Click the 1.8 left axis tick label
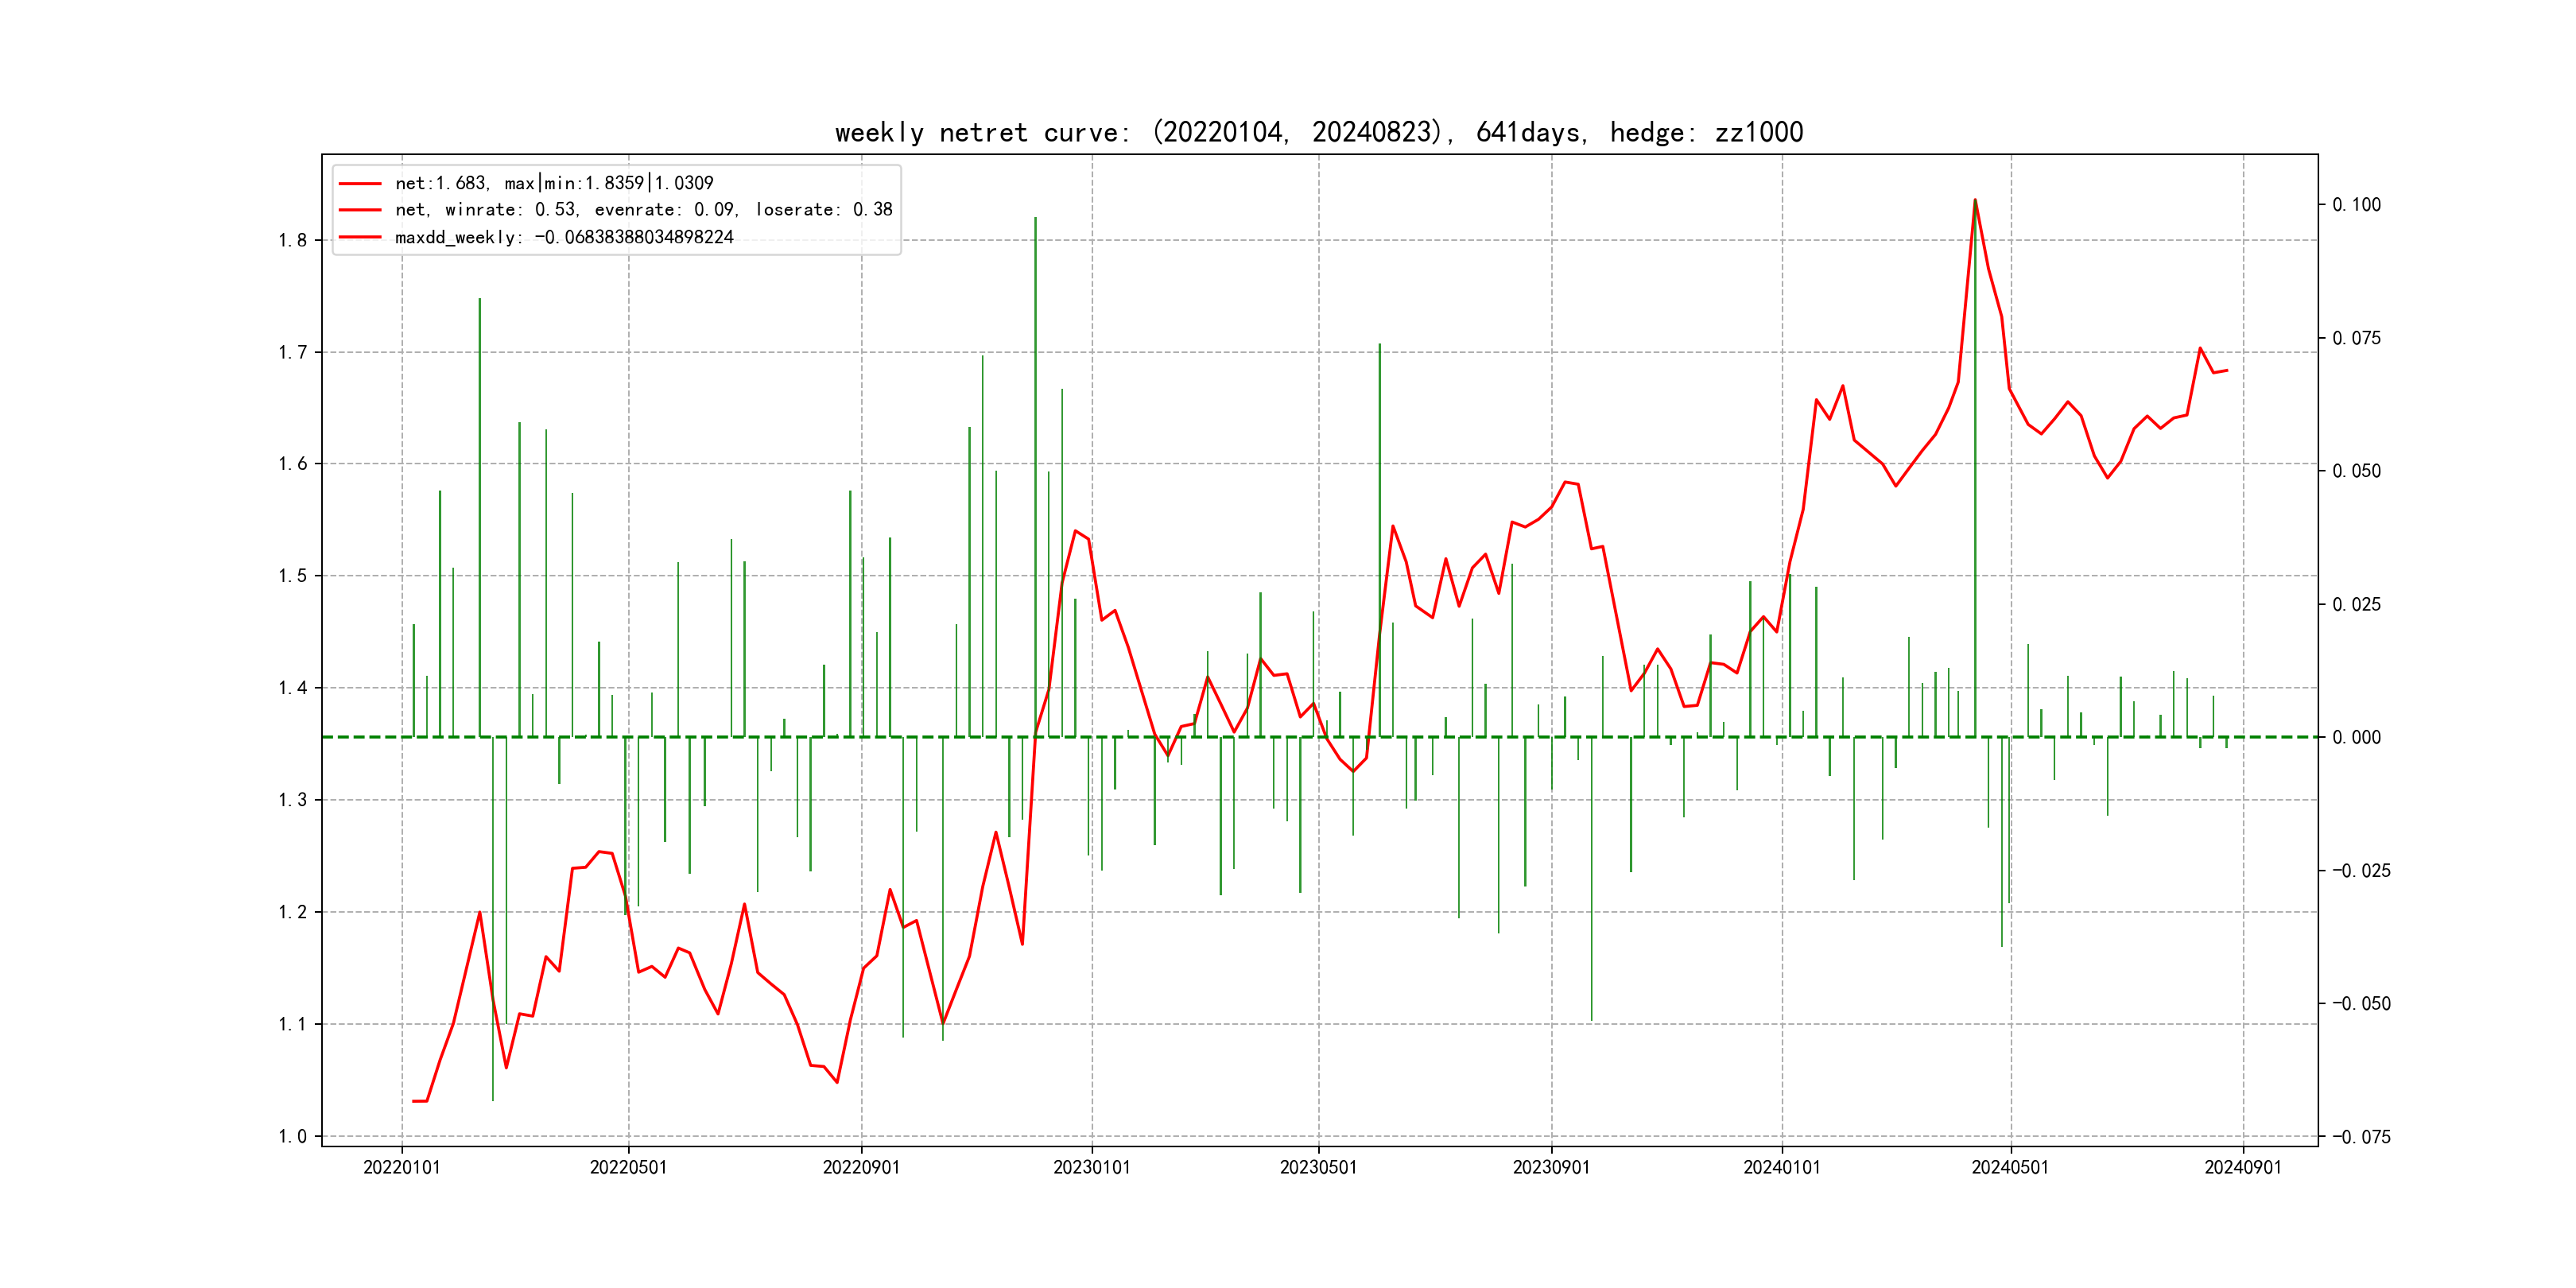The width and height of the screenshot is (2576, 1288). point(292,240)
